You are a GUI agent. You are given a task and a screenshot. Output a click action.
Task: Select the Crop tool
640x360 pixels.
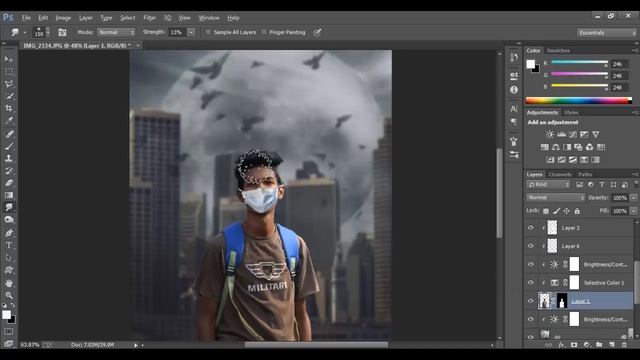(x=9, y=108)
